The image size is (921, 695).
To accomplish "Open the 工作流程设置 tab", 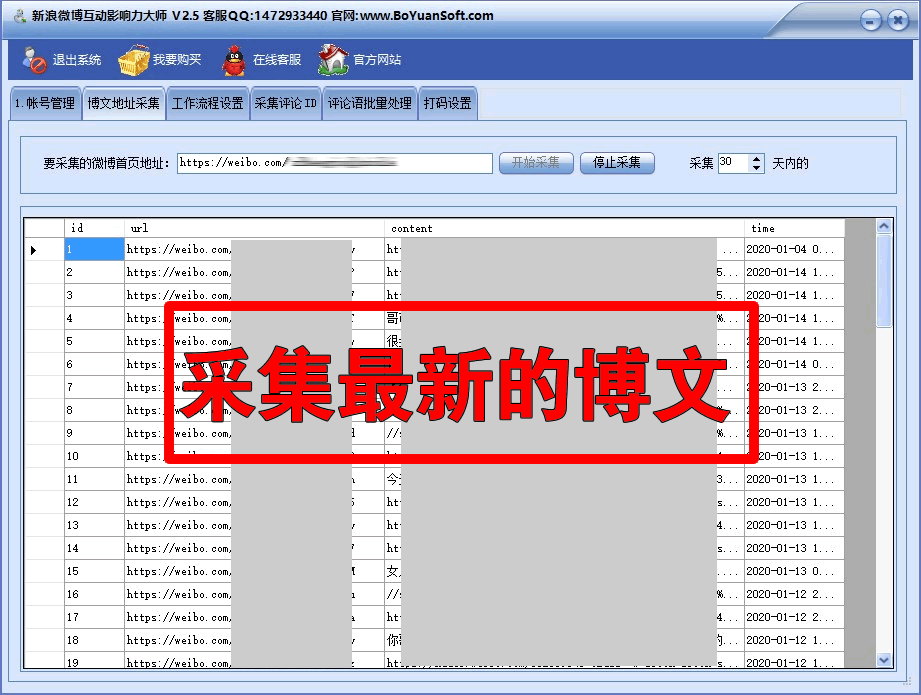I will point(208,103).
